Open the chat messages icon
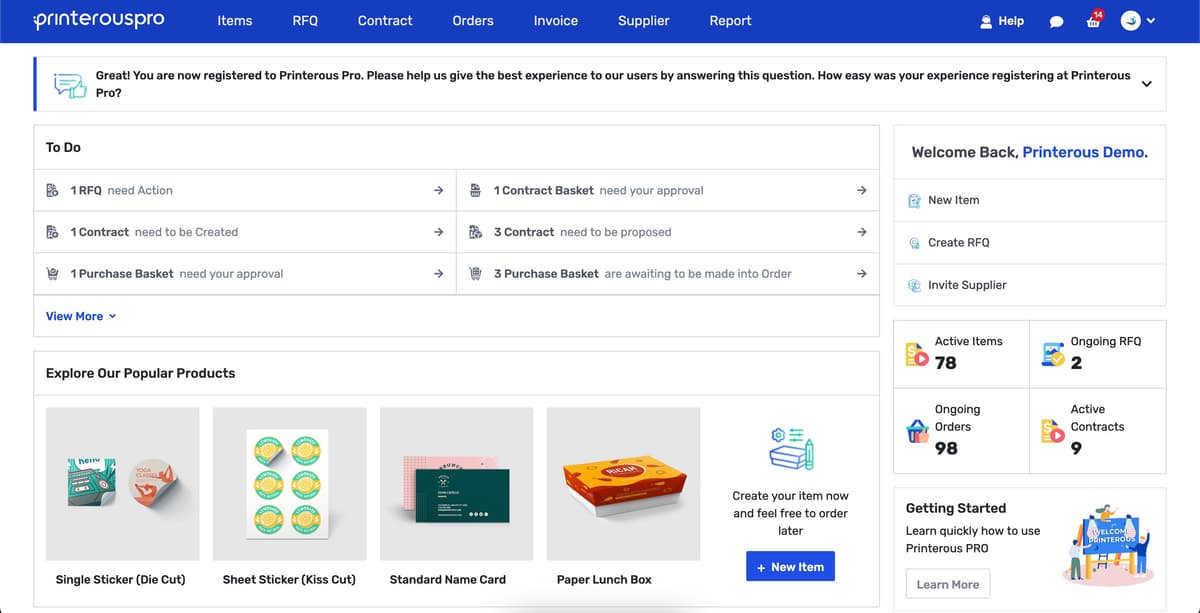1200x613 pixels. [x=1056, y=21]
